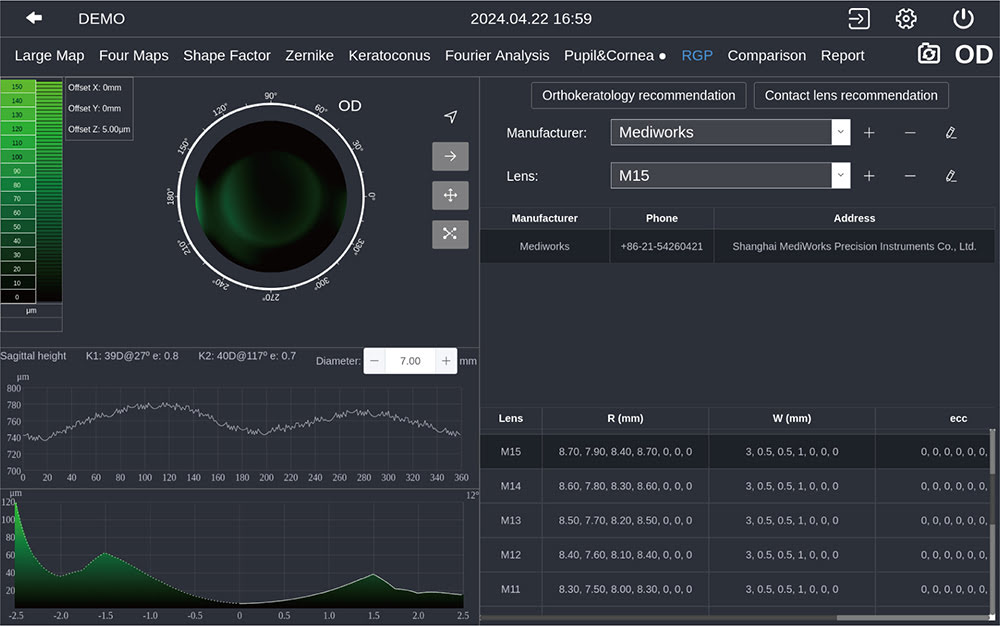The height and width of the screenshot is (626, 1000).
Task: Click the import/login arrow icon in the header
Action: tap(858, 18)
